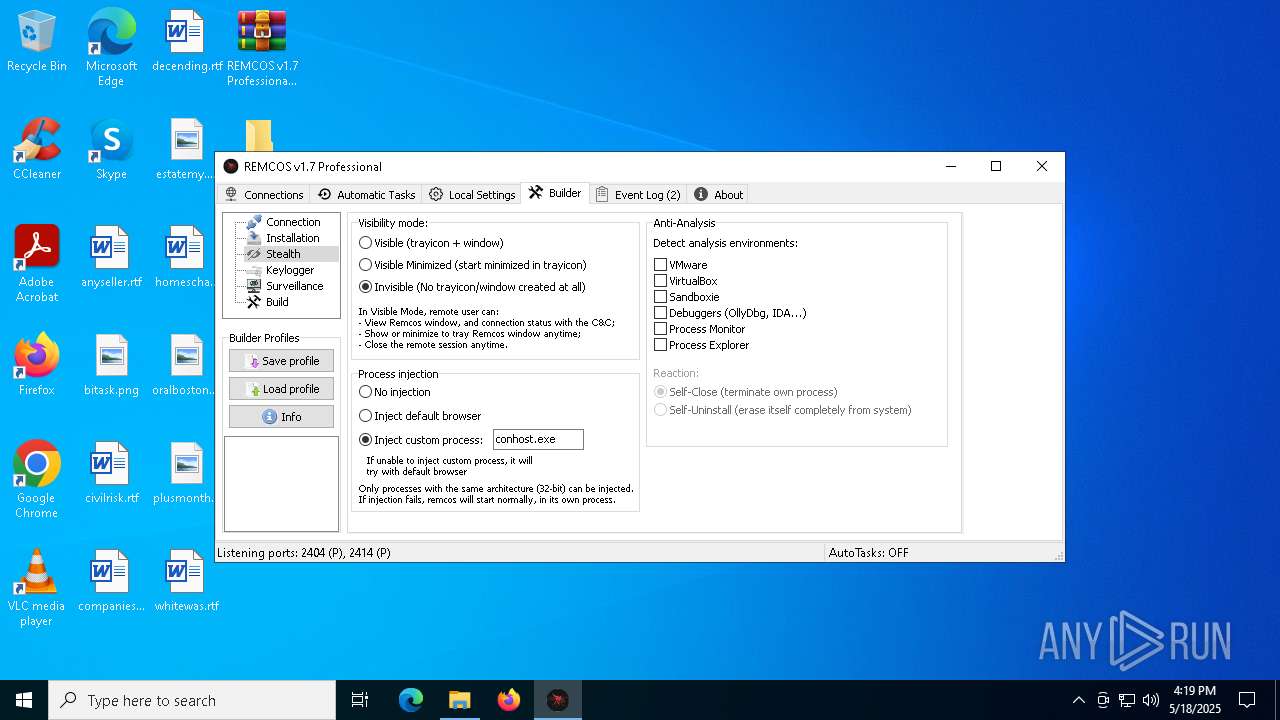Open the Event Log (2) tab
The image size is (1280, 720).
pos(638,194)
